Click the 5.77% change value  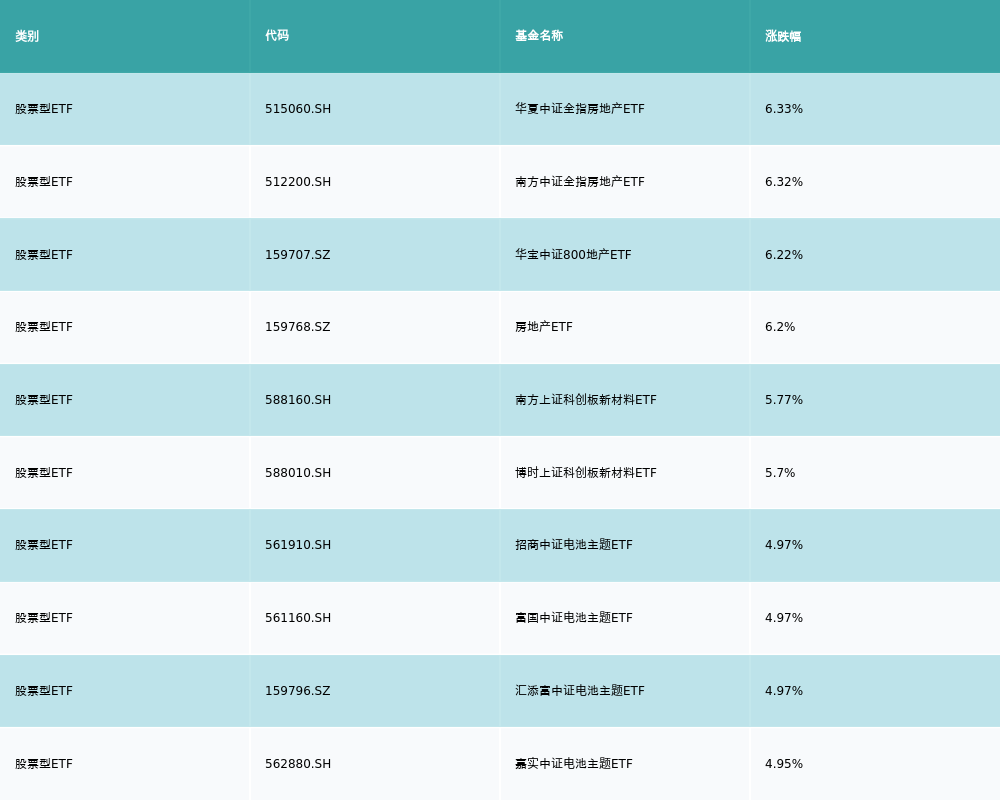784,400
